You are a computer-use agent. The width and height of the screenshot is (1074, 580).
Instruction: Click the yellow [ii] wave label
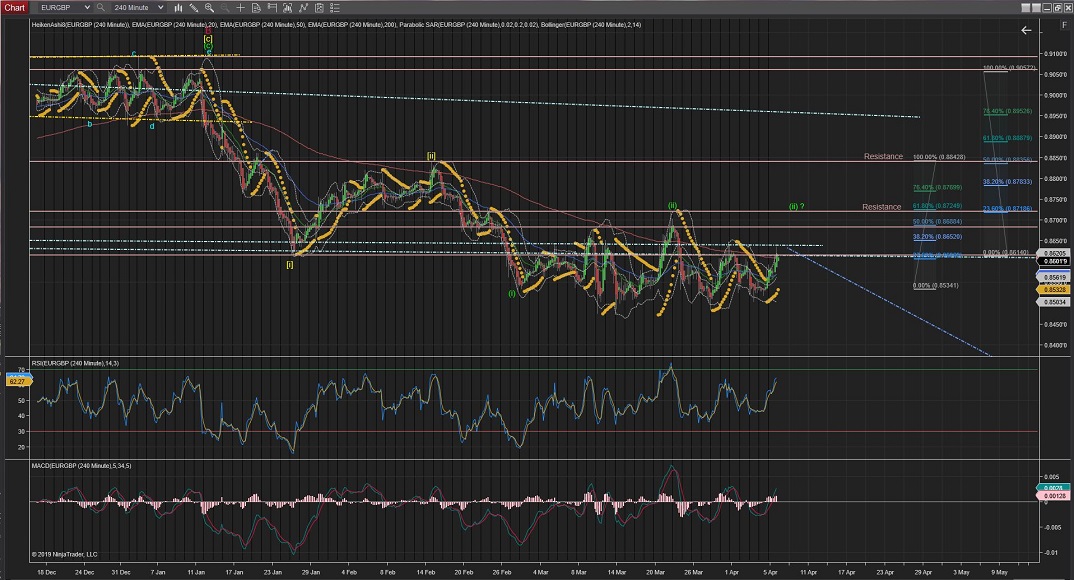[431, 155]
